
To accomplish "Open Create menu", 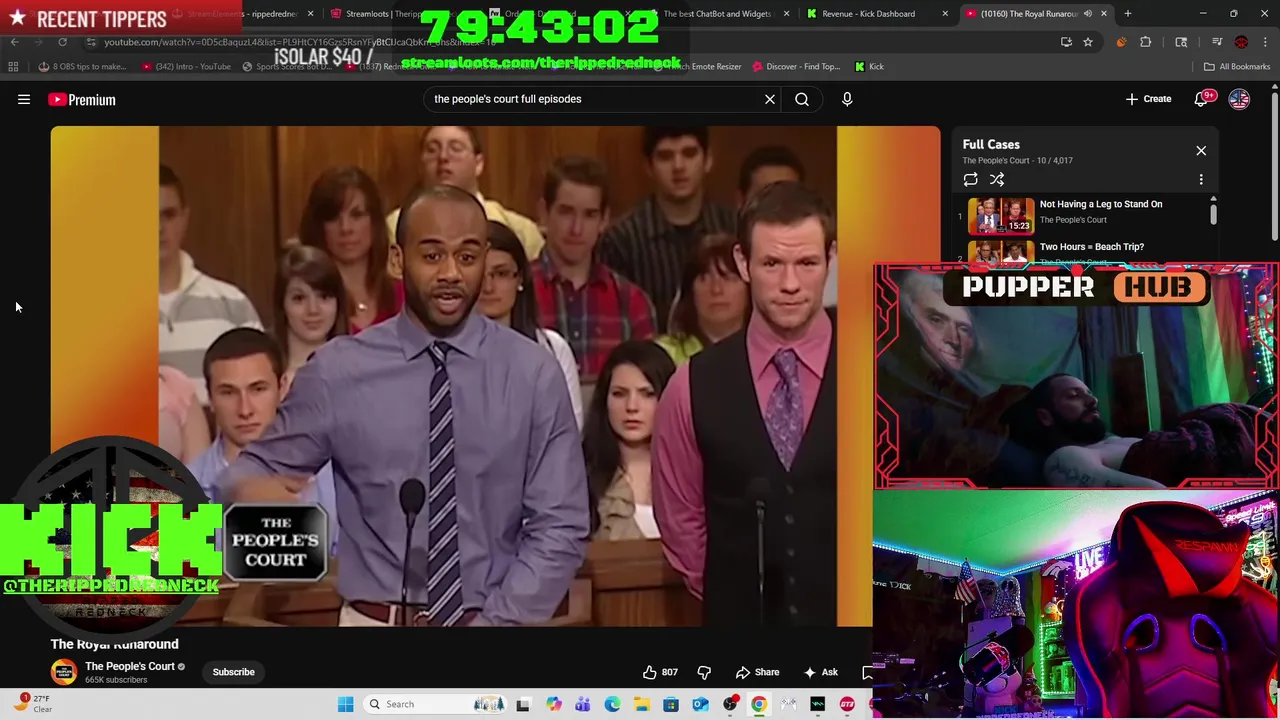I will pos(1148,99).
